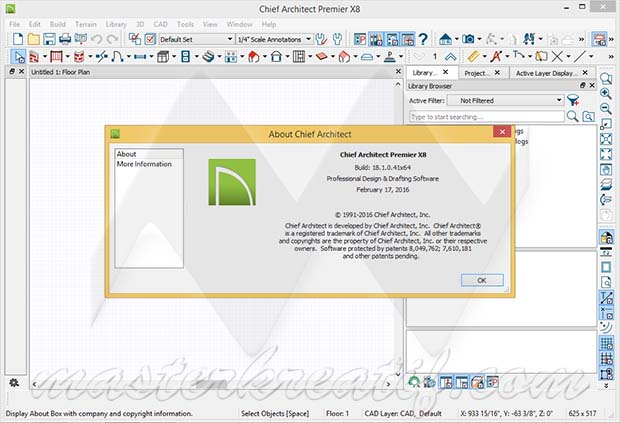Image resolution: width=620 pixels, height=423 pixels.
Task: Select the Stairs tool icon
Action: (208, 57)
